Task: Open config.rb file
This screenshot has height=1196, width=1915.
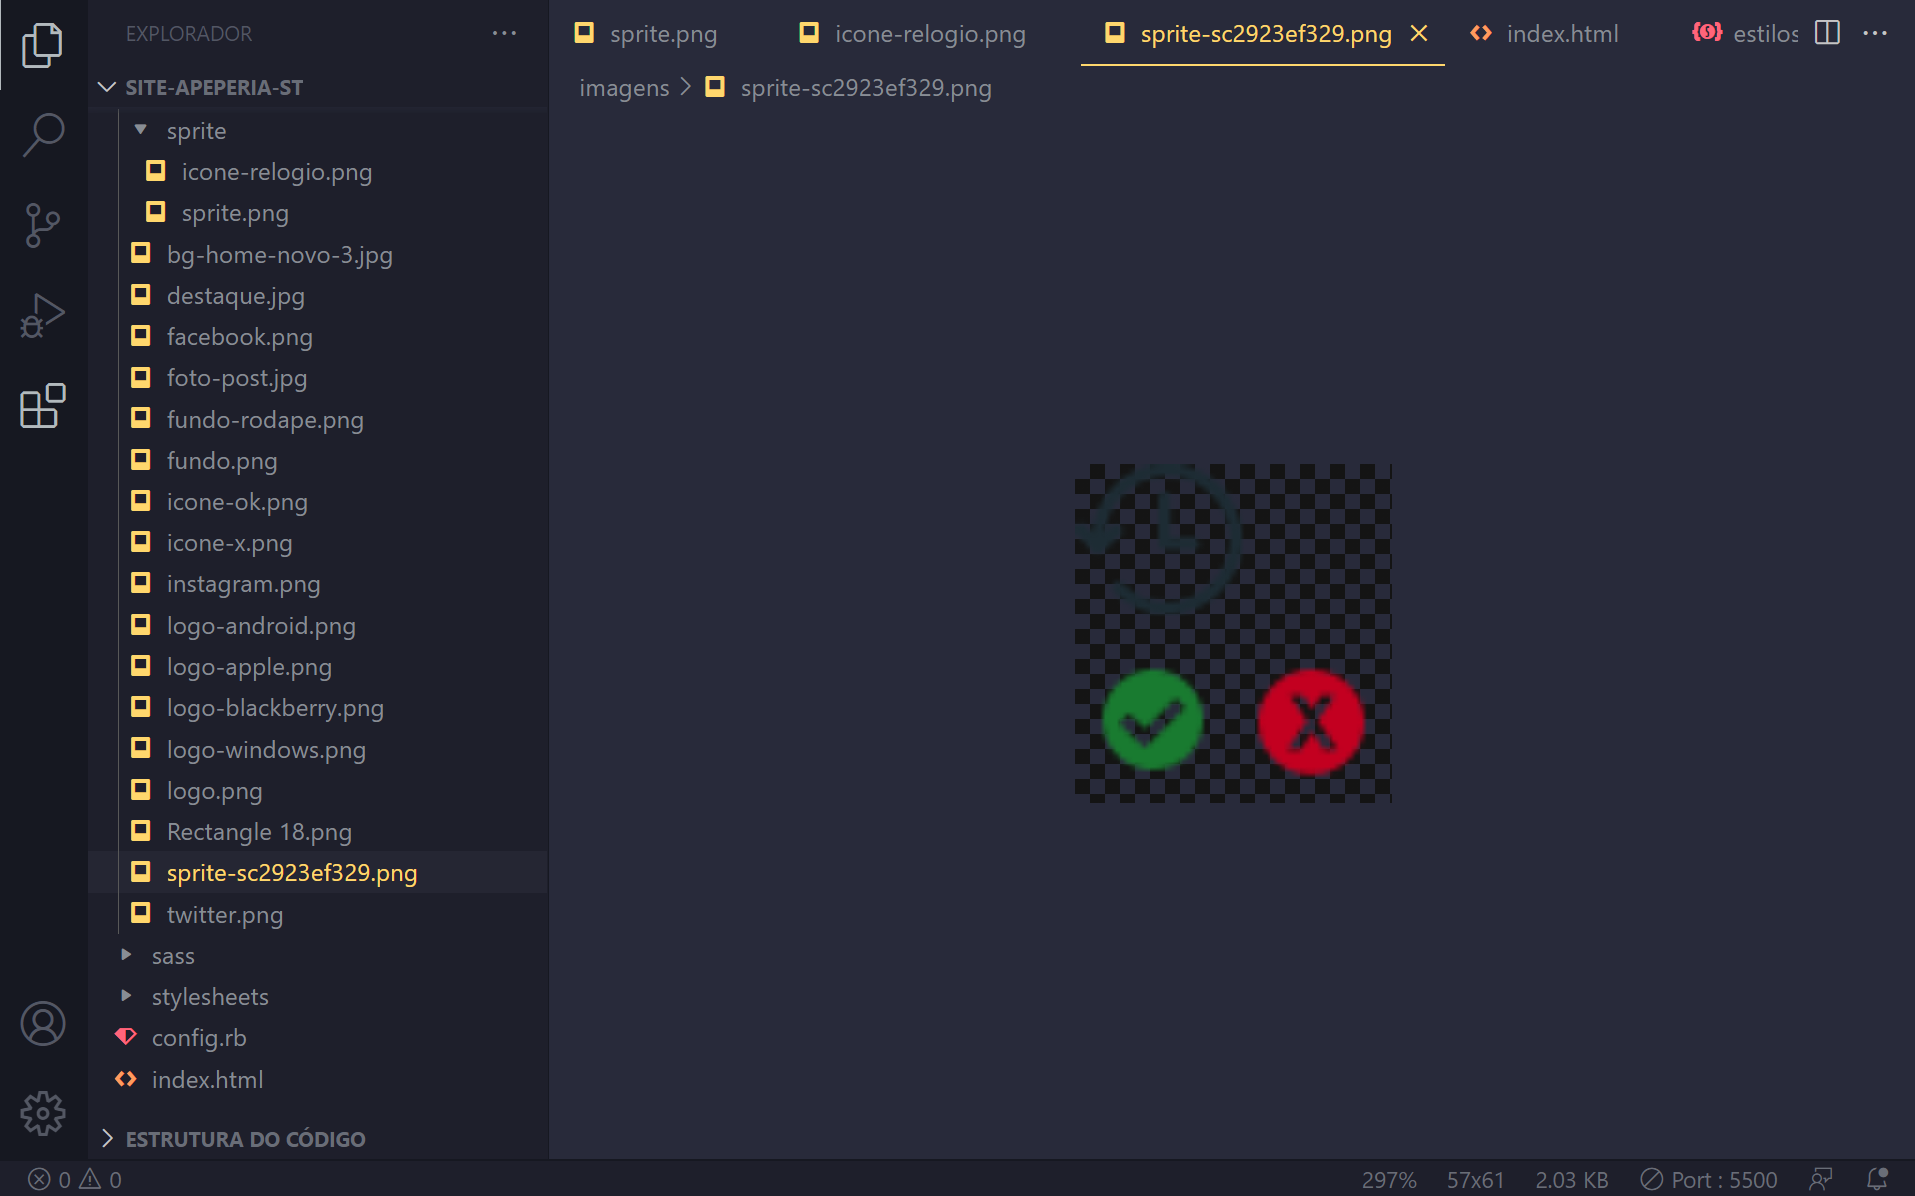Action: click(x=199, y=1038)
